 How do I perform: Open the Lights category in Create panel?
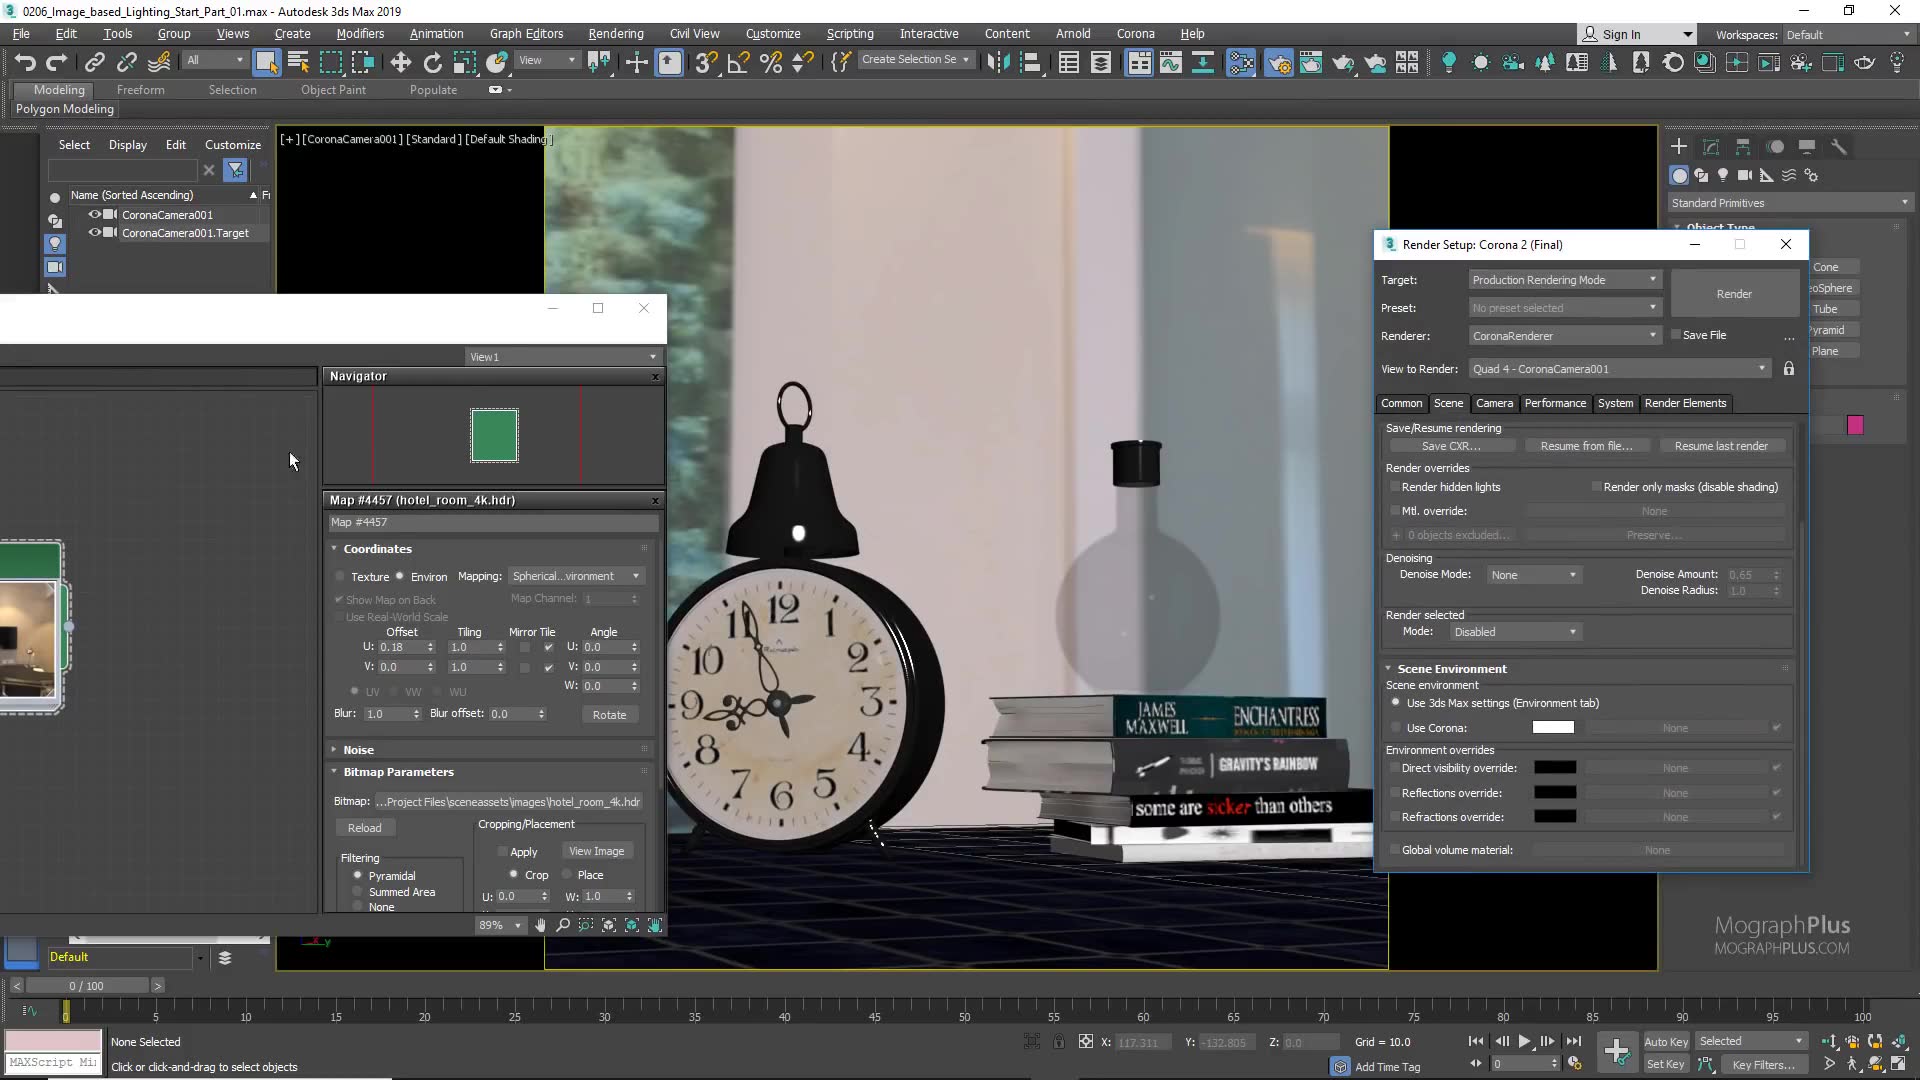tap(1723, 175)
